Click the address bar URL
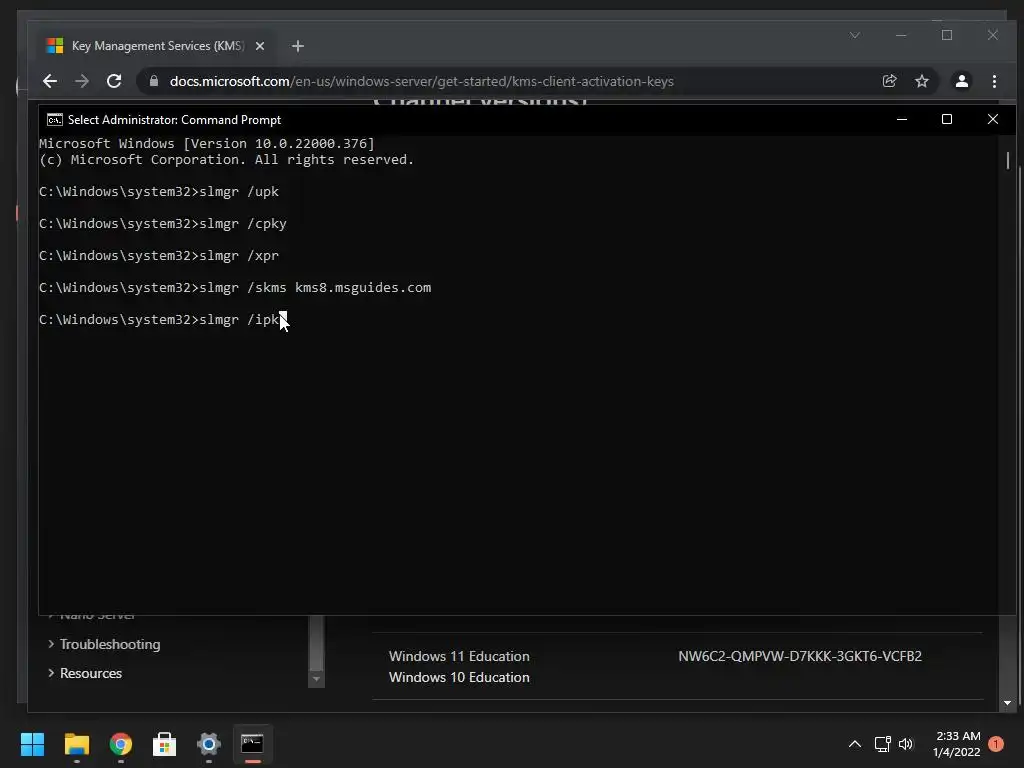Screen dimensions: 1024x768 point(421,81)
